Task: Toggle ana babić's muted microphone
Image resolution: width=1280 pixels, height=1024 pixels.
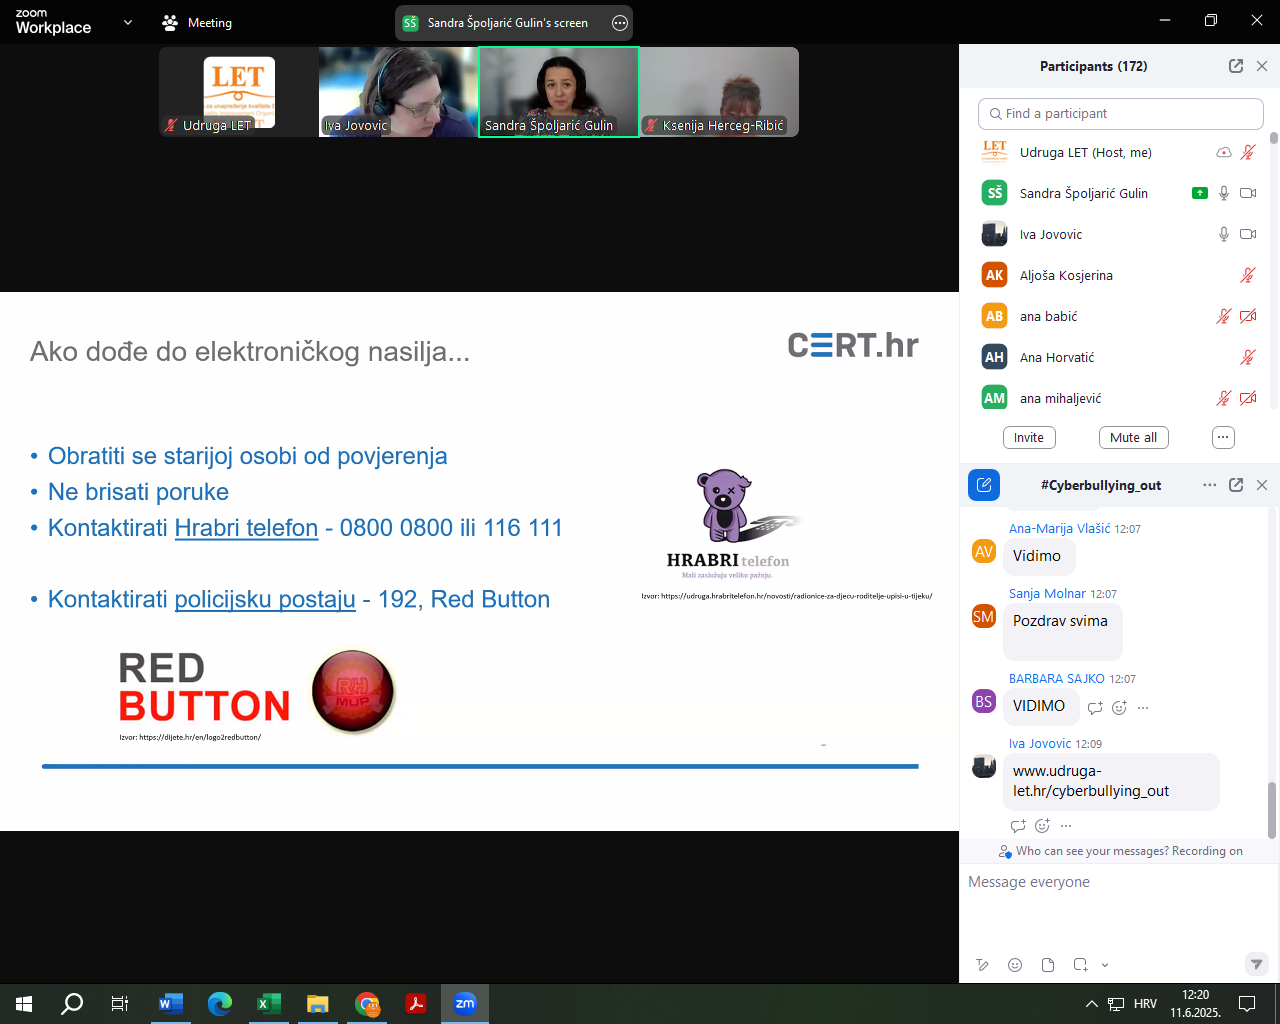Action: (x=1224, y=316)
